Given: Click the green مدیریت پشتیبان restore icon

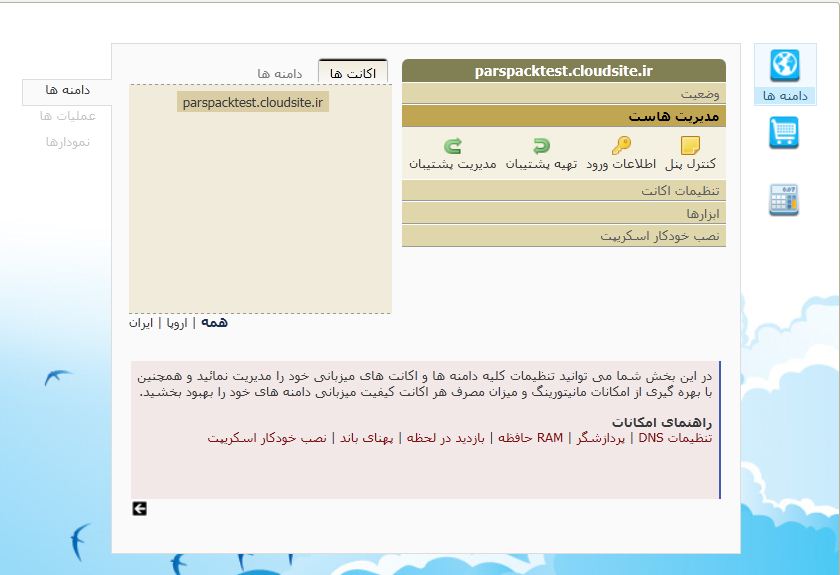Looking at the screenshot, I should pos(453,146).
